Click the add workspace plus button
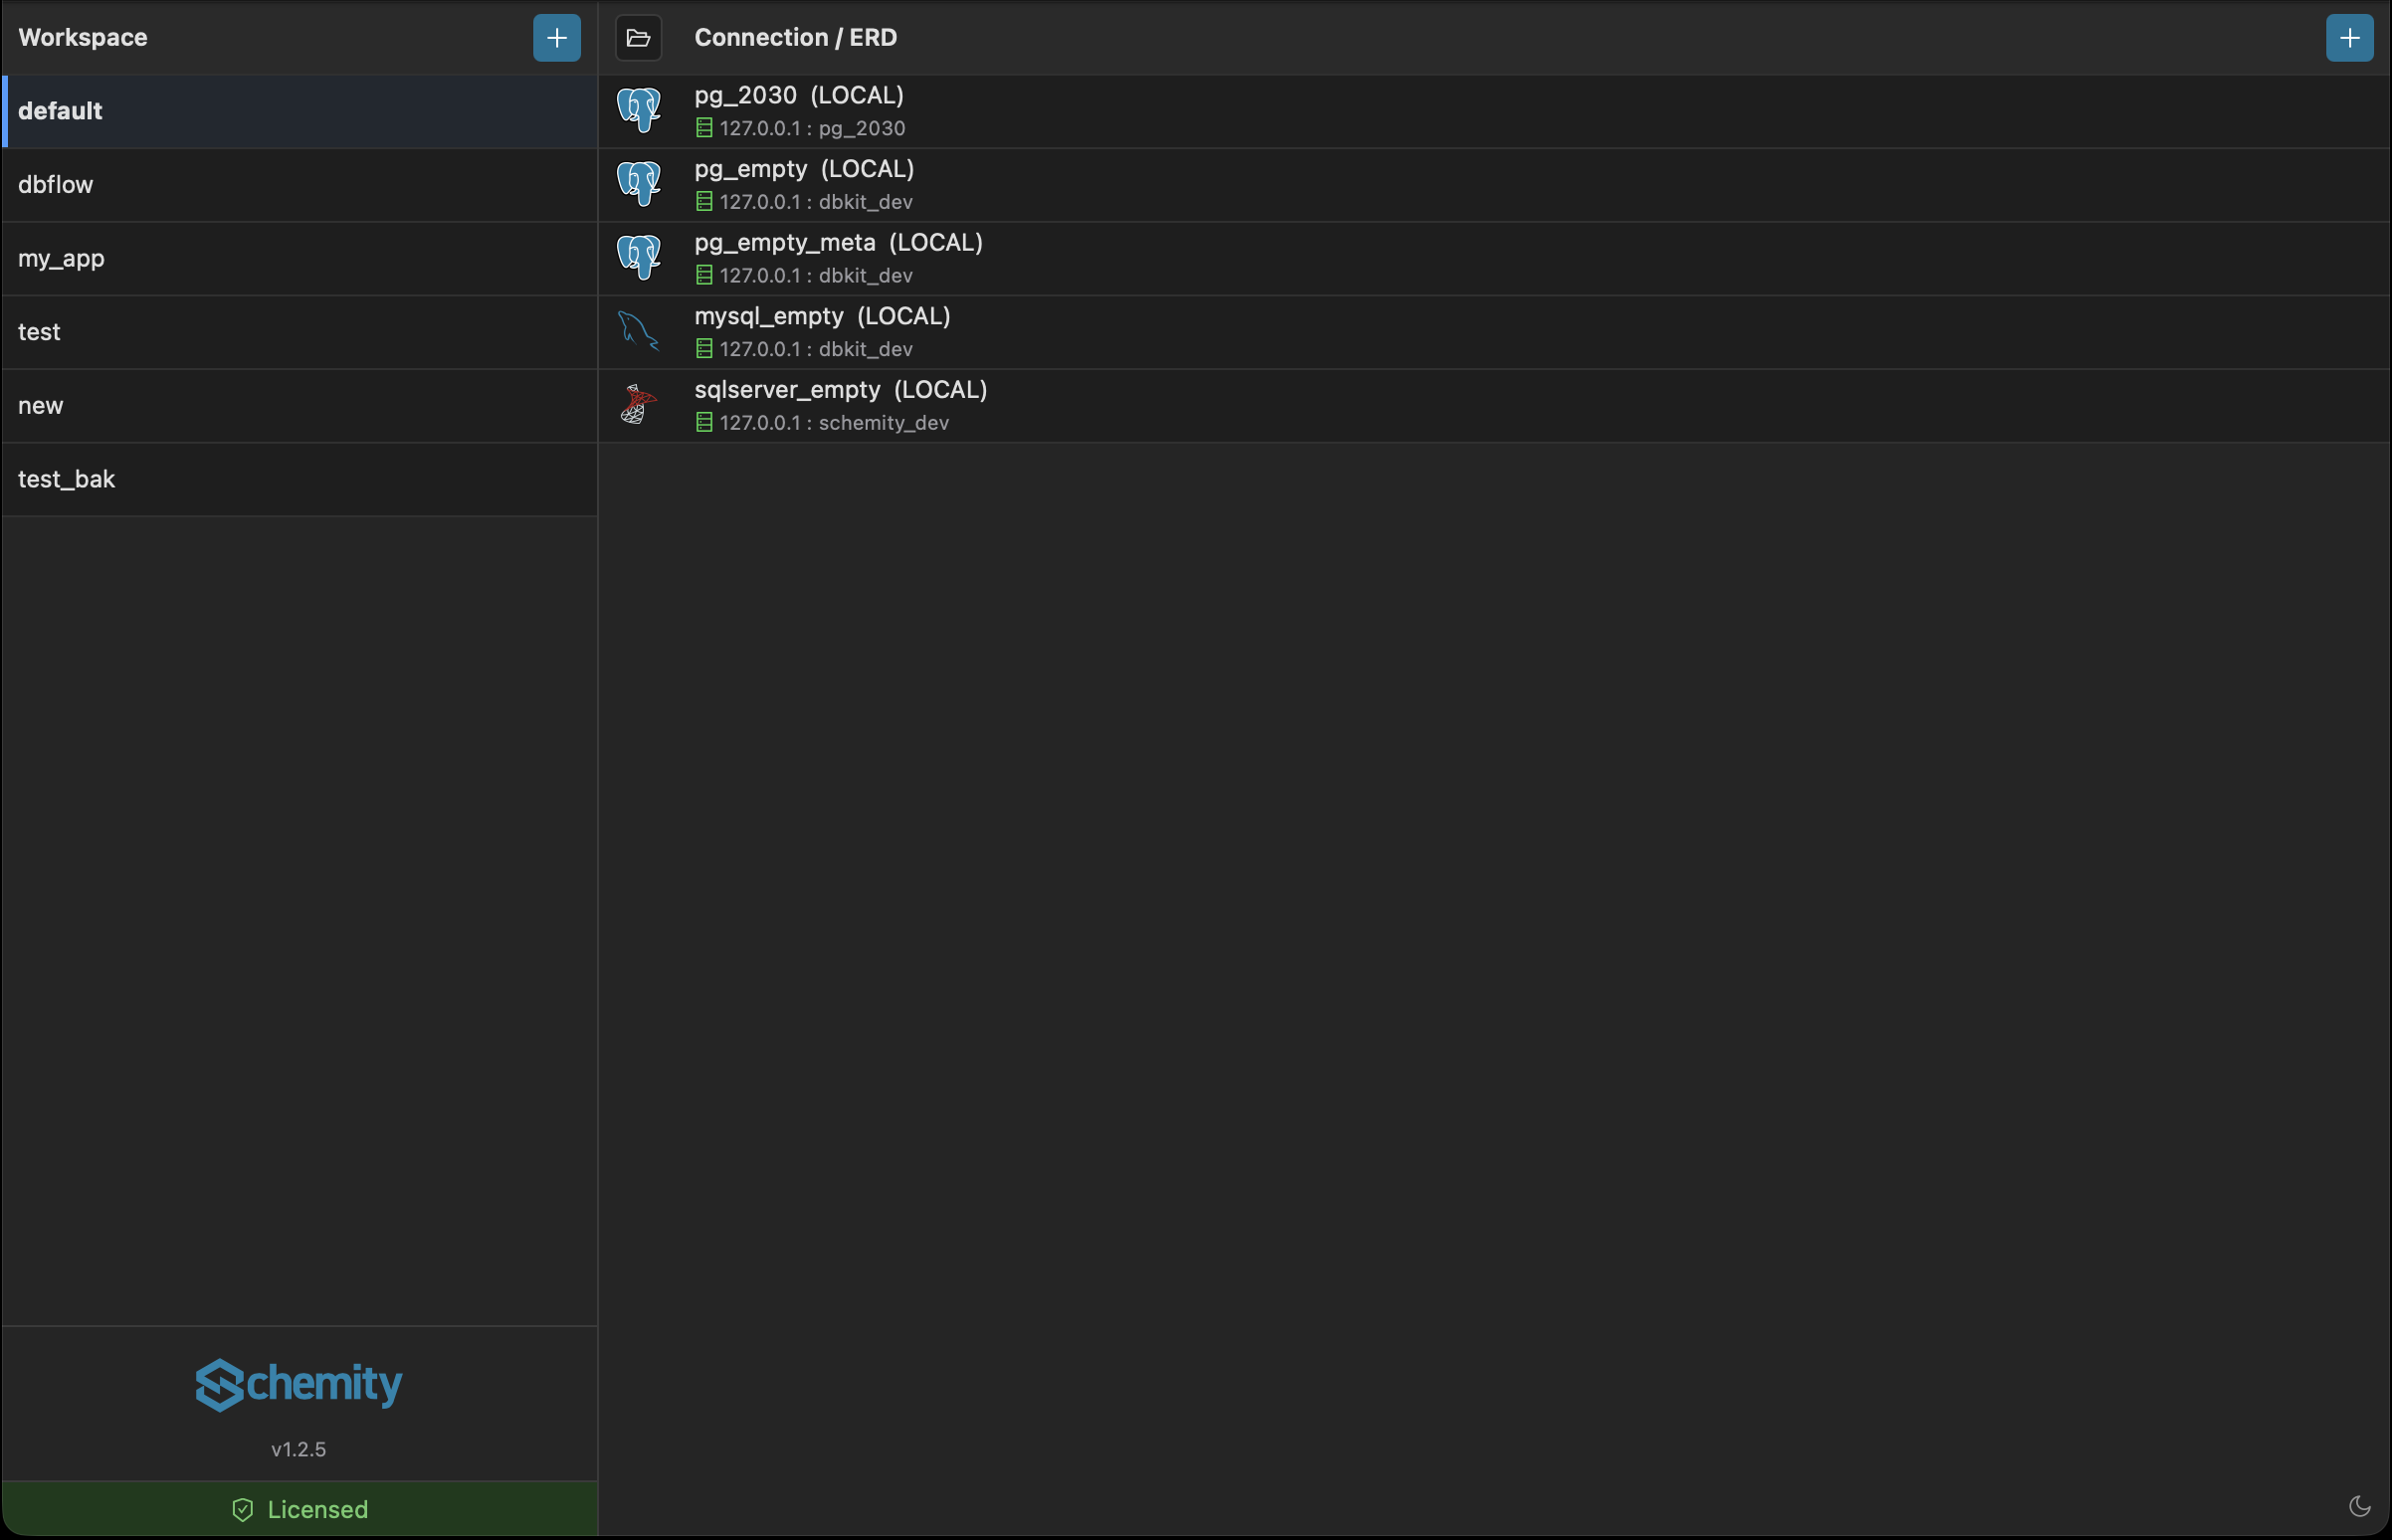 556,38
